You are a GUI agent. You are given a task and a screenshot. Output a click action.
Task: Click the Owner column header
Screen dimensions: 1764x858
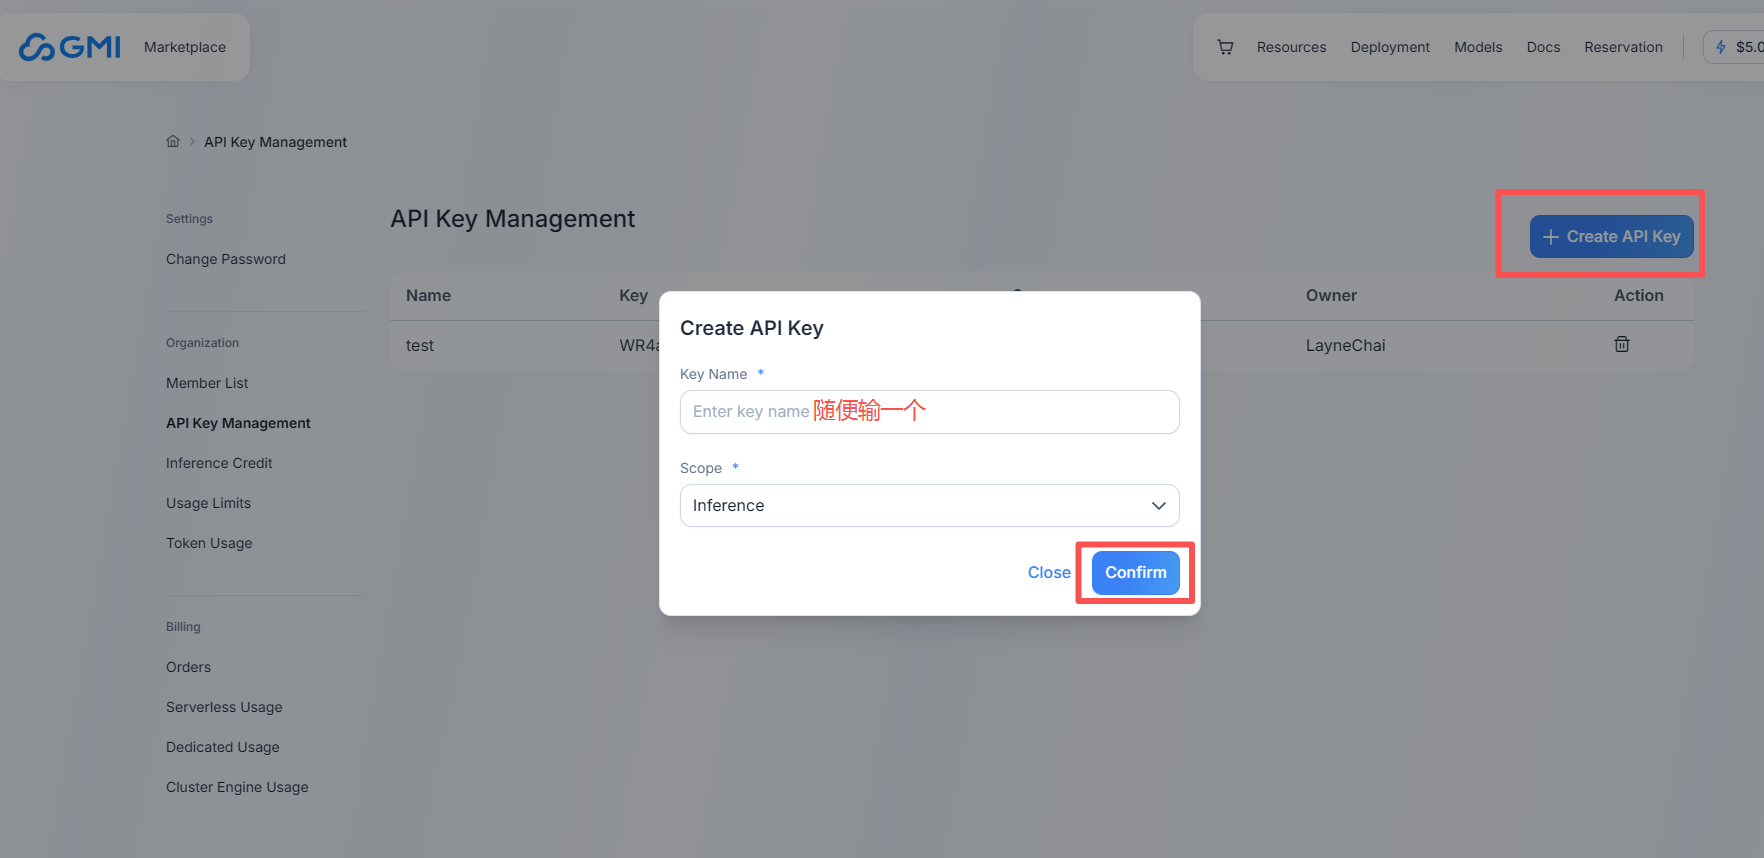pos(1331,295)
